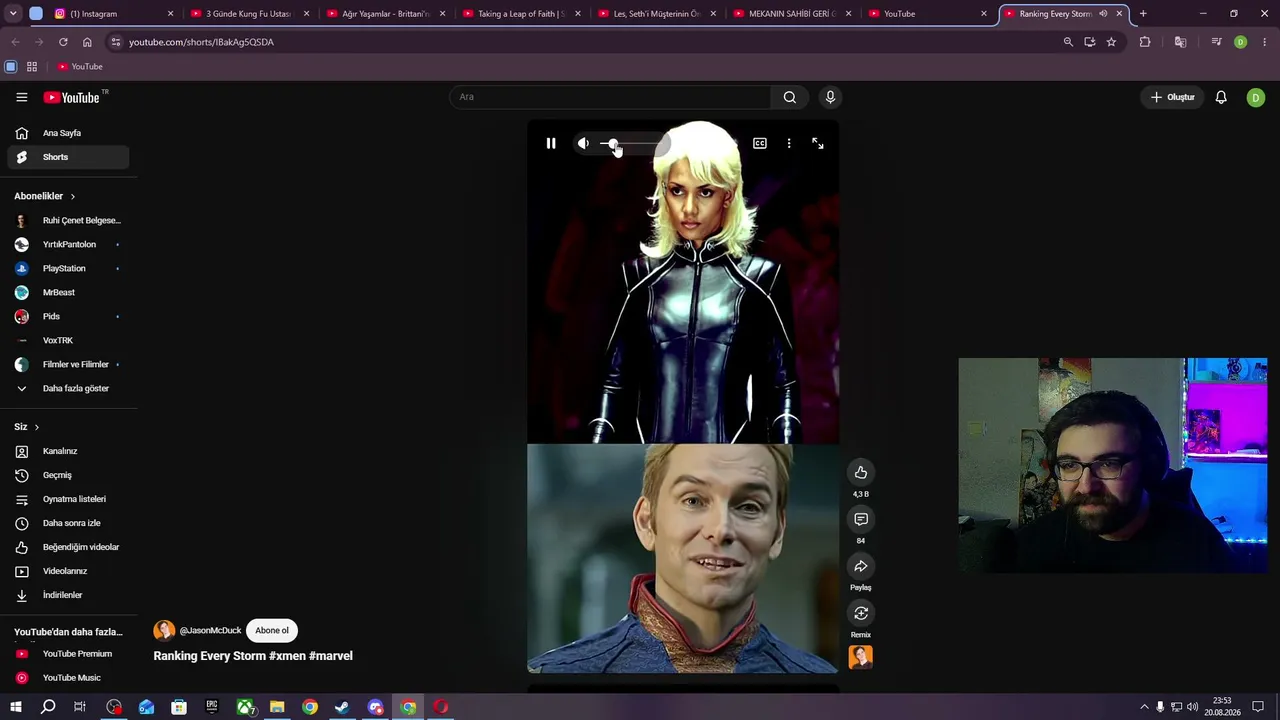Screen dimensions: 1280x720
Task: Open Geçmiş watch history
Action: point(68,475)
